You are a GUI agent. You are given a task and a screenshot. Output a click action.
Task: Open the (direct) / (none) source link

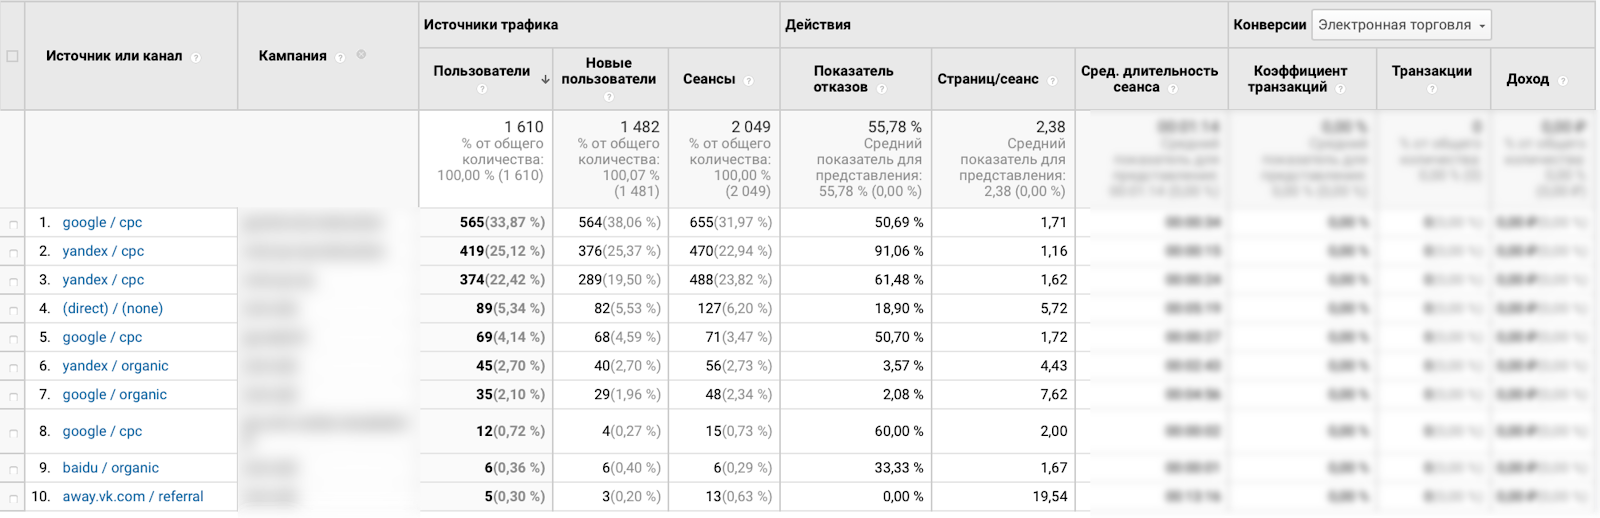point(112,309)
